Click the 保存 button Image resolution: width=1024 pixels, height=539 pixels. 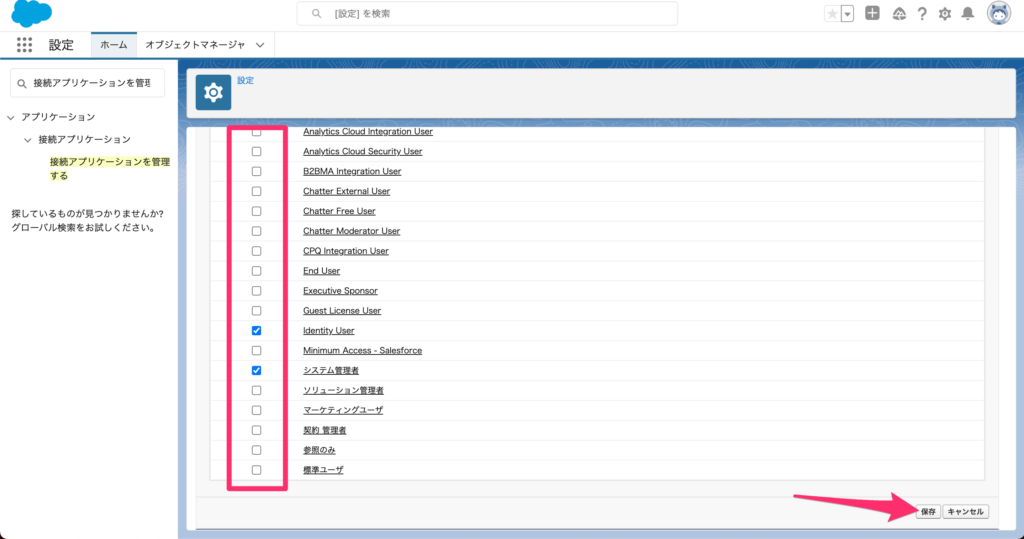tap(928, 511)
